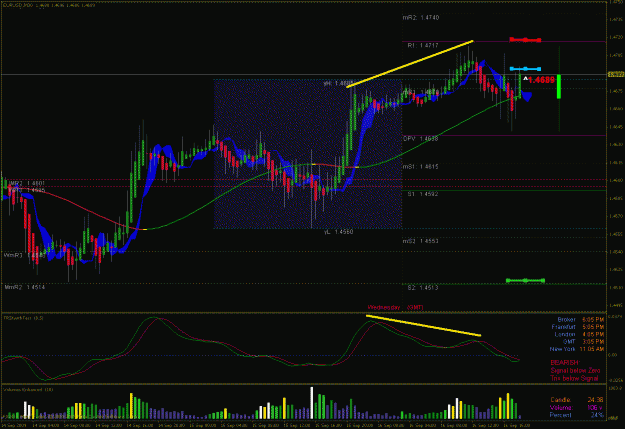Click the WmR3 weekly pivot label
The width and height of the screenshot is (625, 429).
25,255
